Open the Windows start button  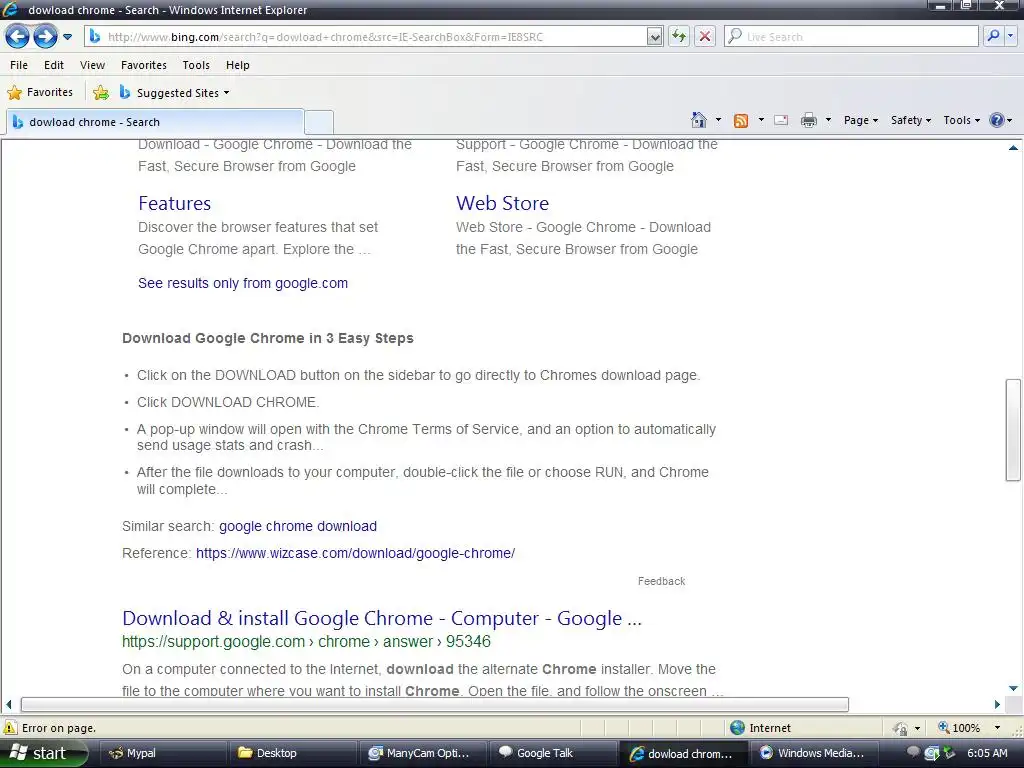tap(43, 753)
